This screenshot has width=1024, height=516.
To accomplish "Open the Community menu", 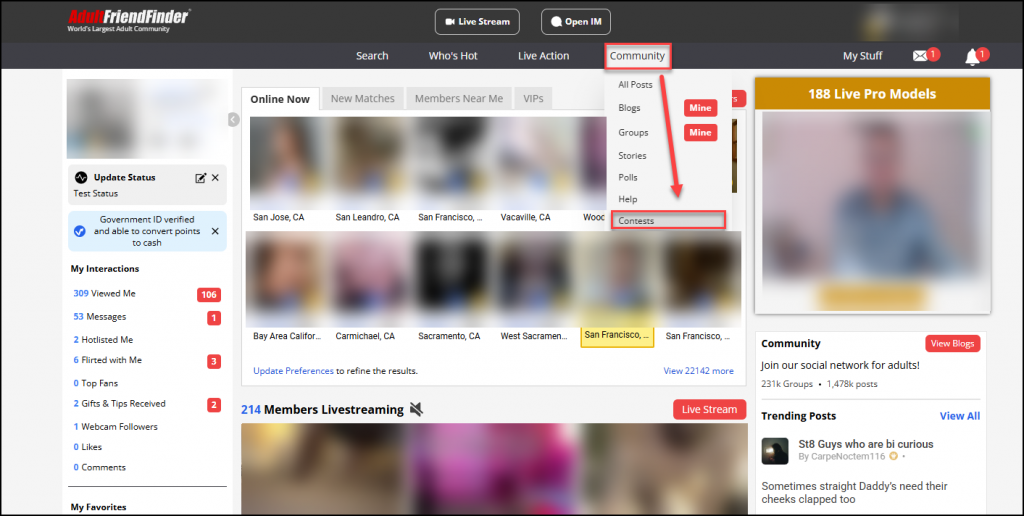I will [x=637, y=56].
